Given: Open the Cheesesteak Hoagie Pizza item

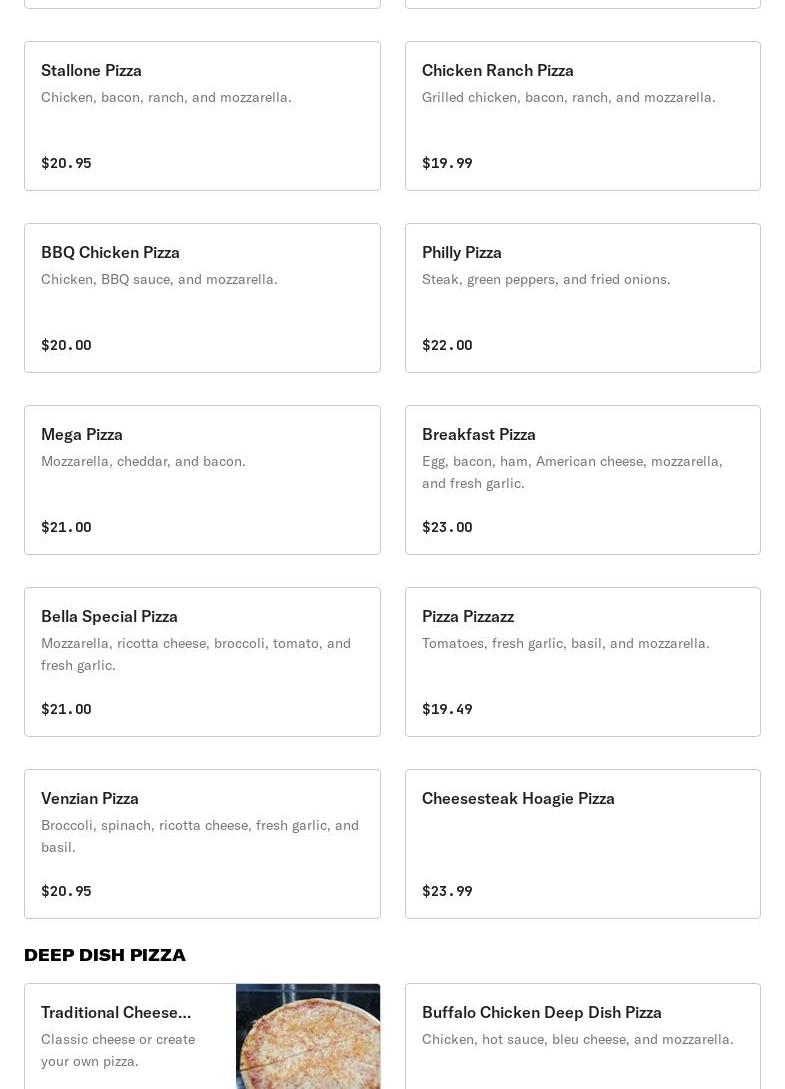Looking at the screenshot, I should point(582,844).
